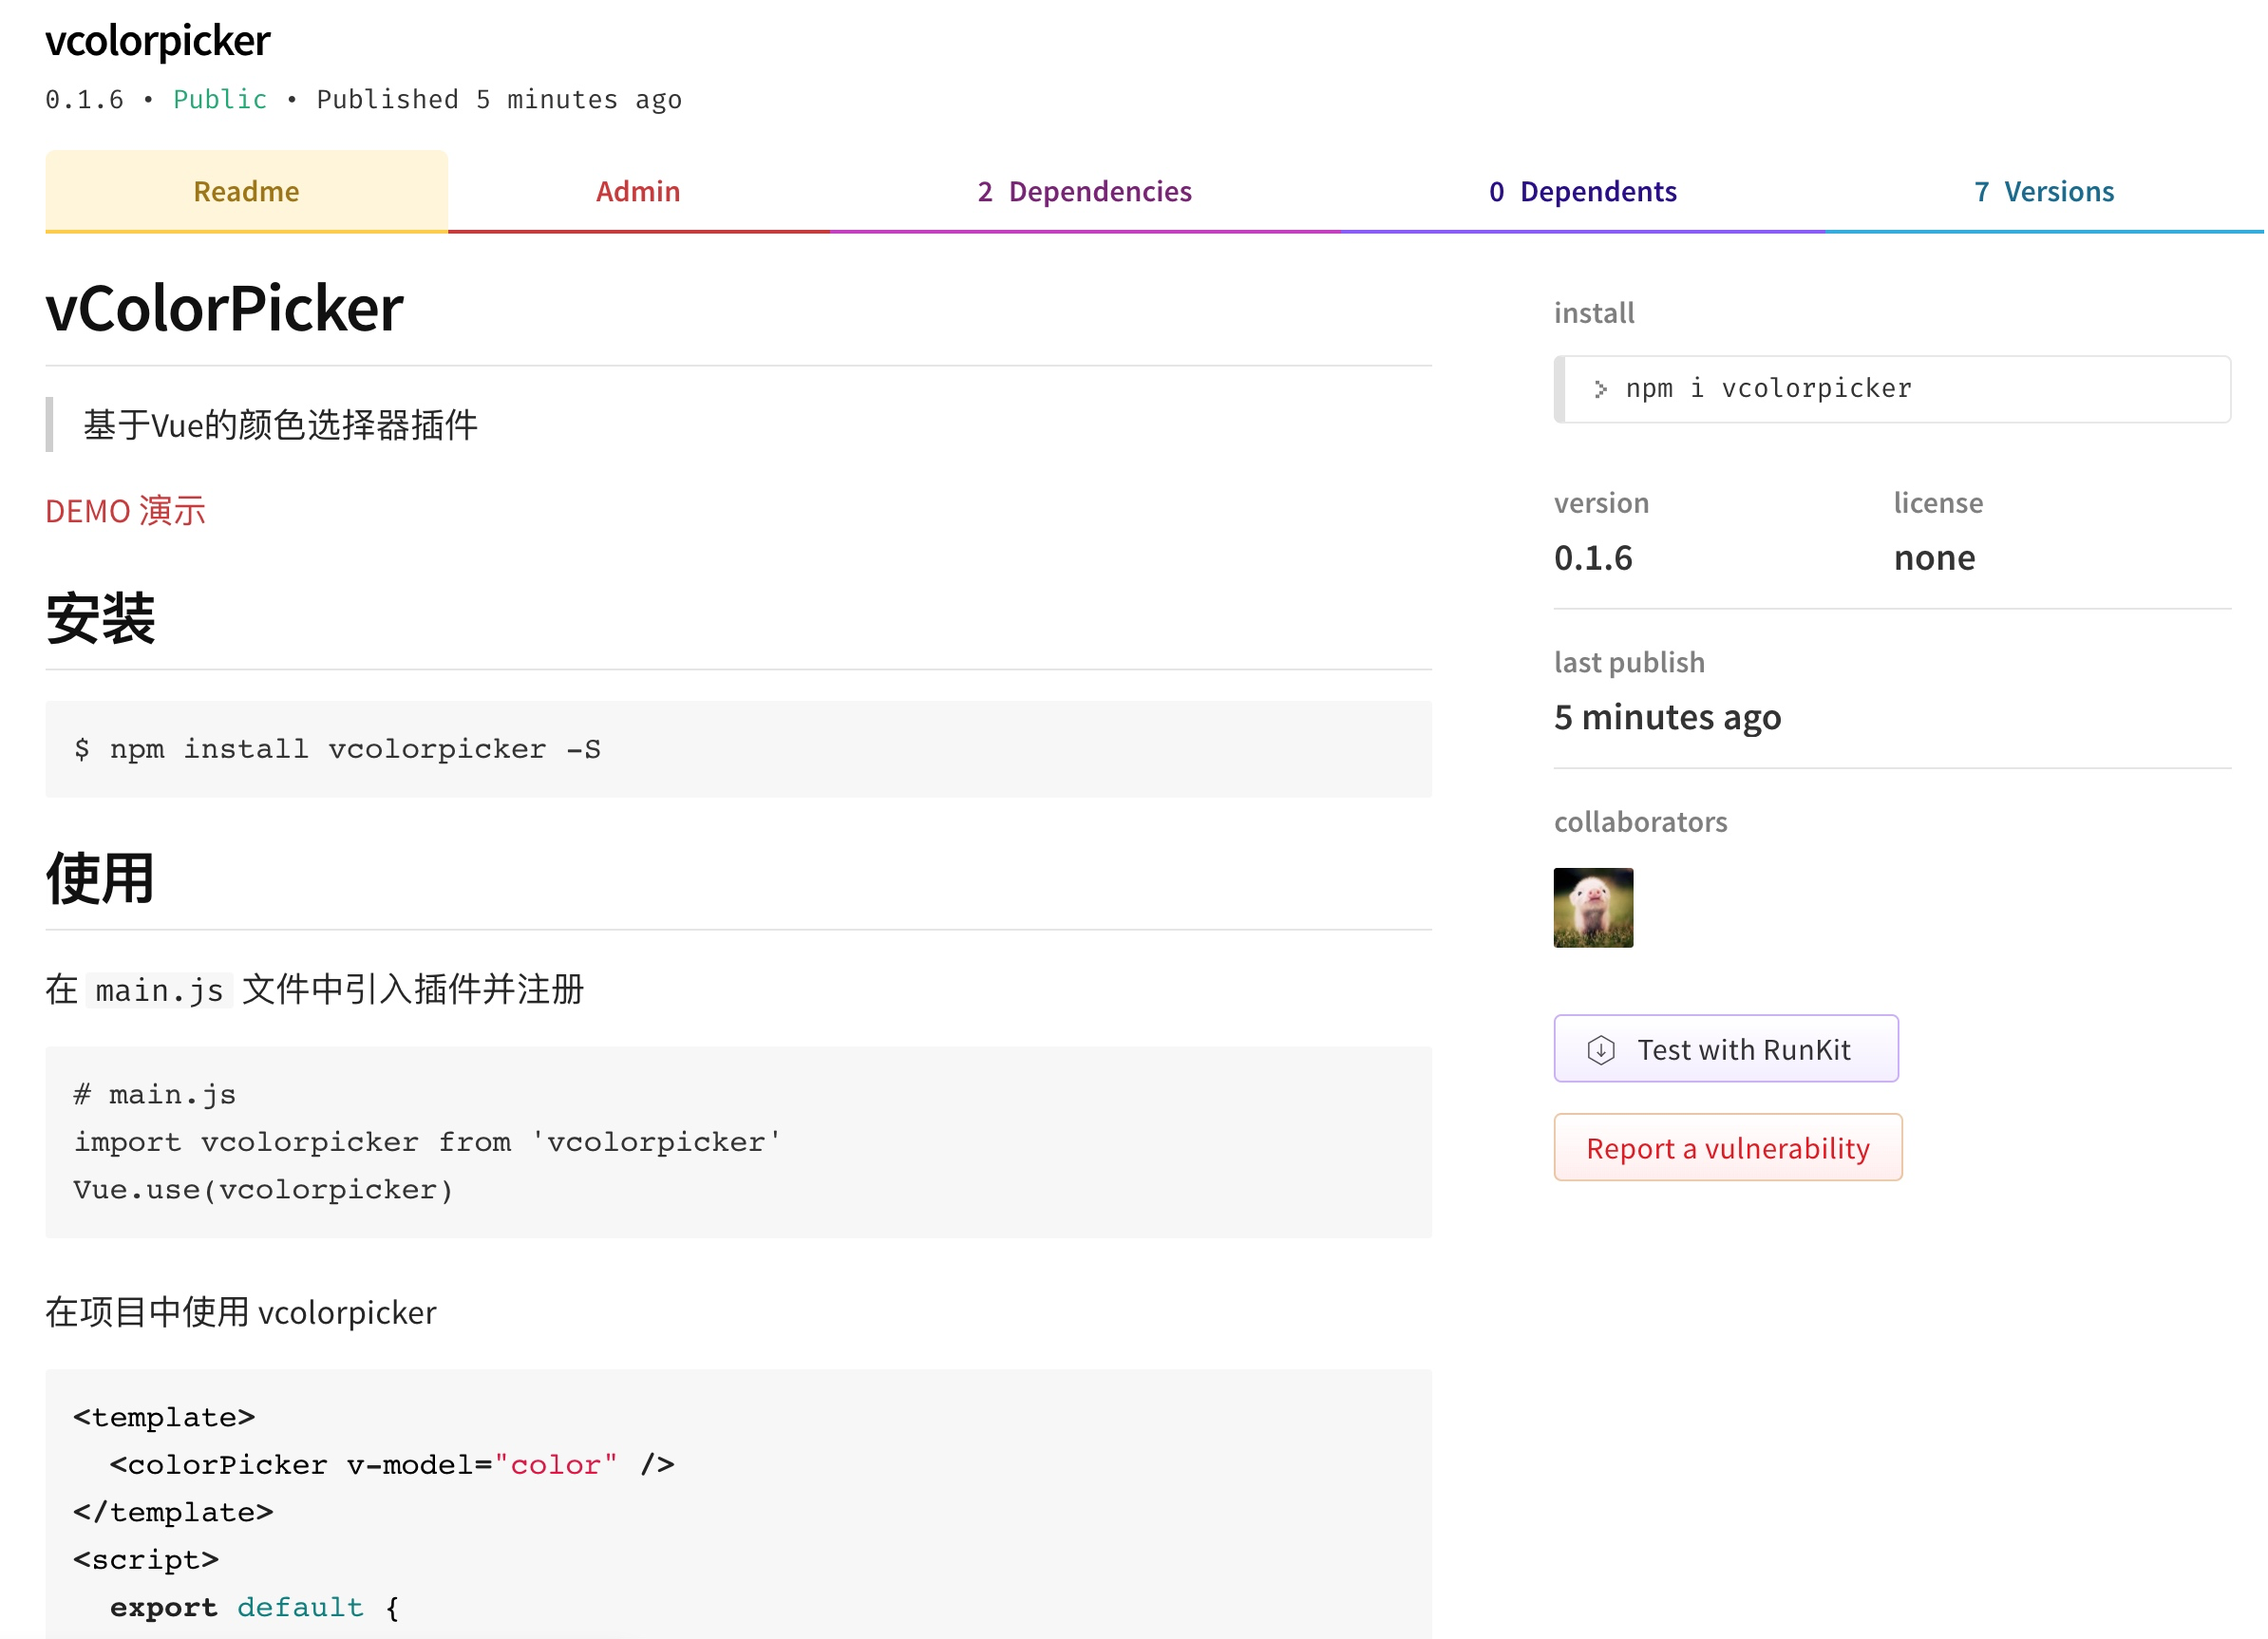The image size is (2268, 1639).
Task: Click the inline main.js code text
Action: click(x=160, y=990)
